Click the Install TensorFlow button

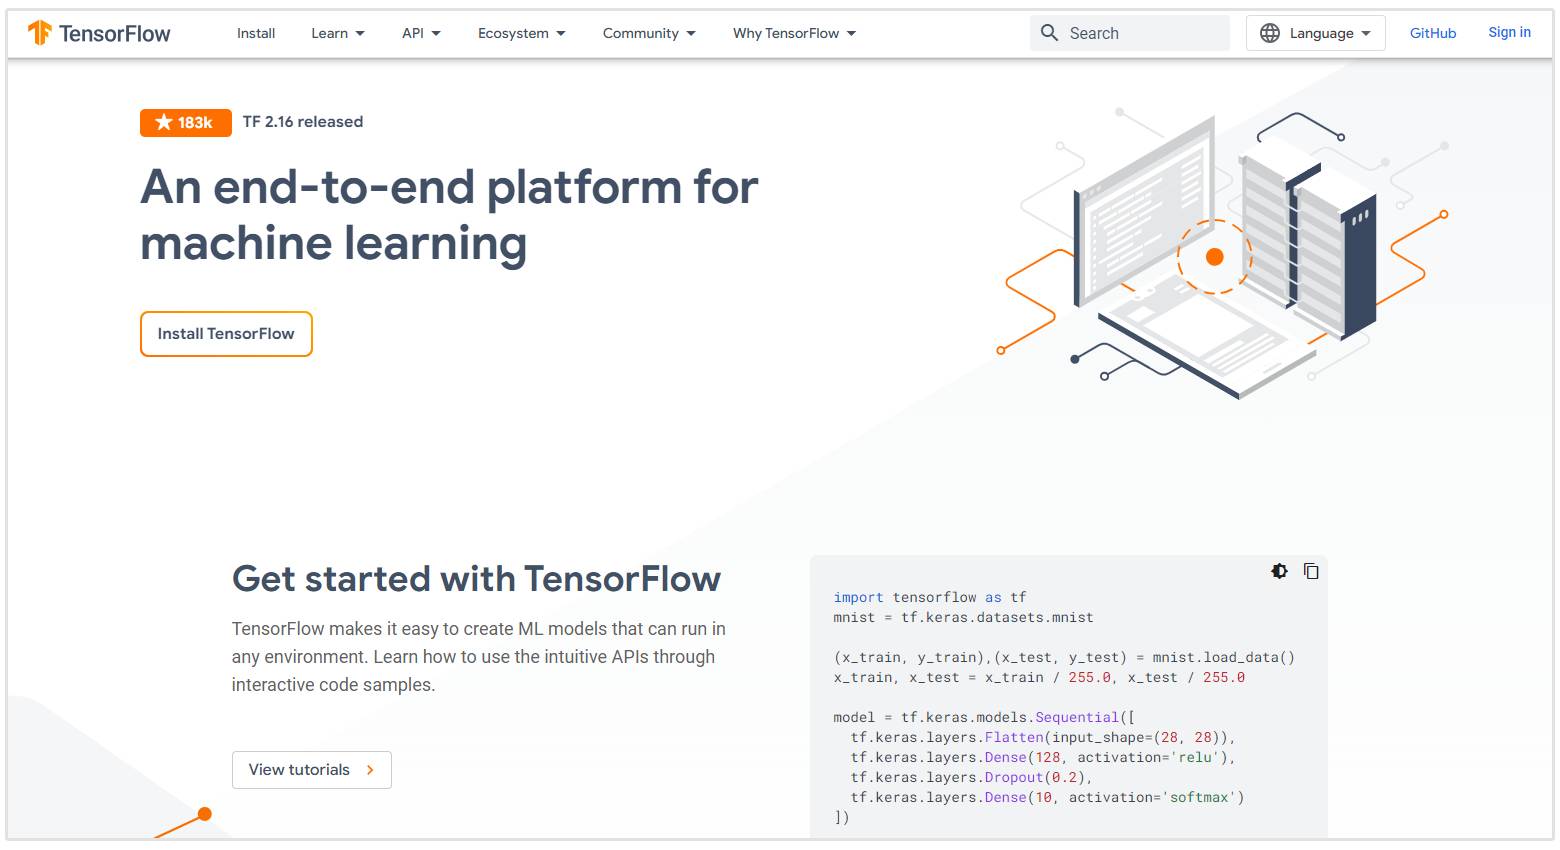(226, 334)
